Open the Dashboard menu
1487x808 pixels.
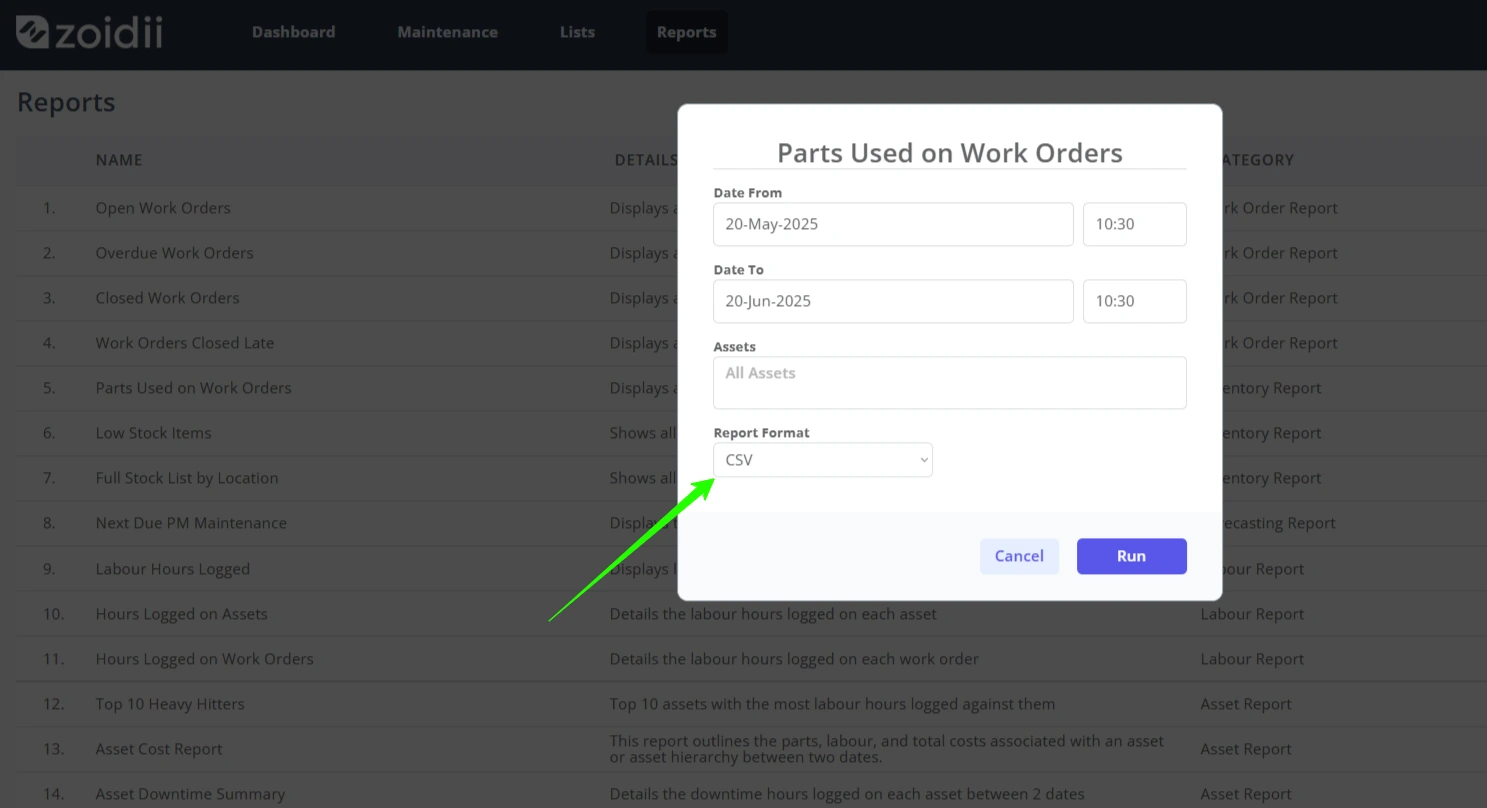tap(293, 32)
